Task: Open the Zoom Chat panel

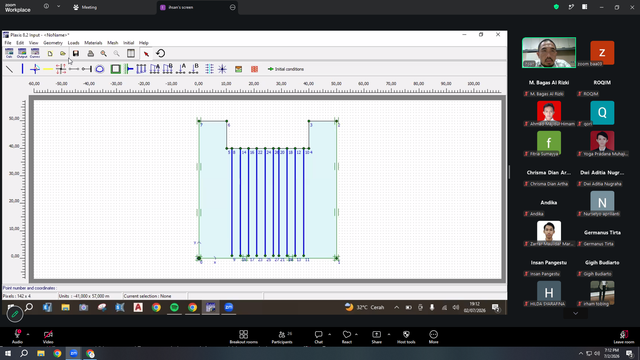Action: 318,337
